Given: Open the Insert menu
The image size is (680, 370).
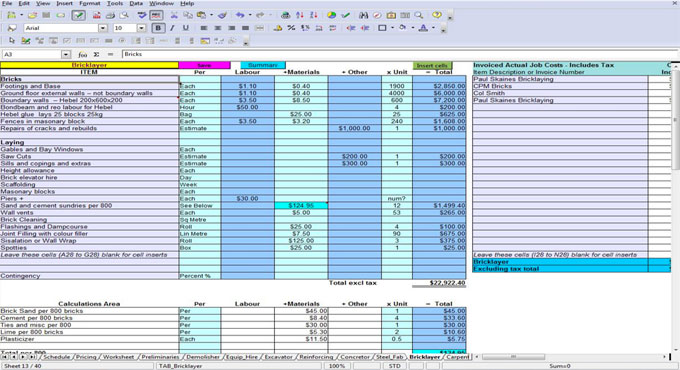Looking at the screenshot, I should tap(65, 3).
